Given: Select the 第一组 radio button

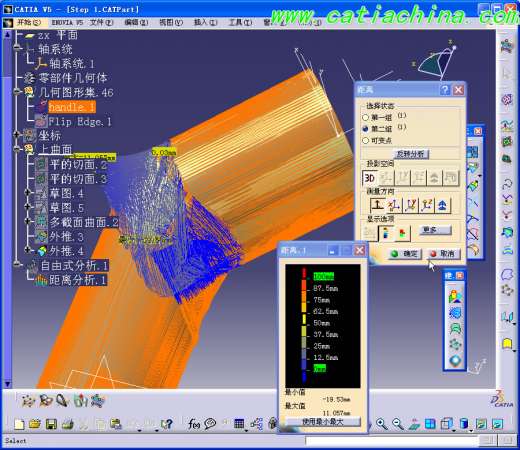Looking at the screenshot, I should (x=365, y=117).
